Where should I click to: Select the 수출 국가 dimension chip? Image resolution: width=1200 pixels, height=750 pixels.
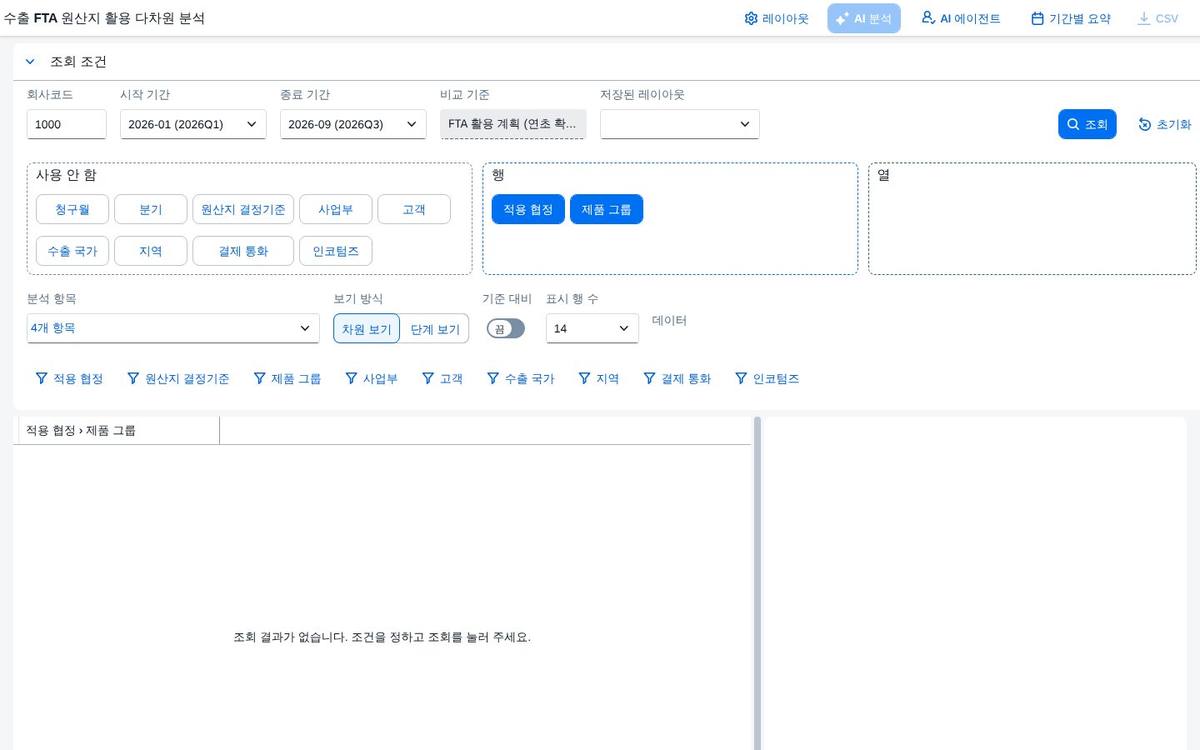coord(72,251)
